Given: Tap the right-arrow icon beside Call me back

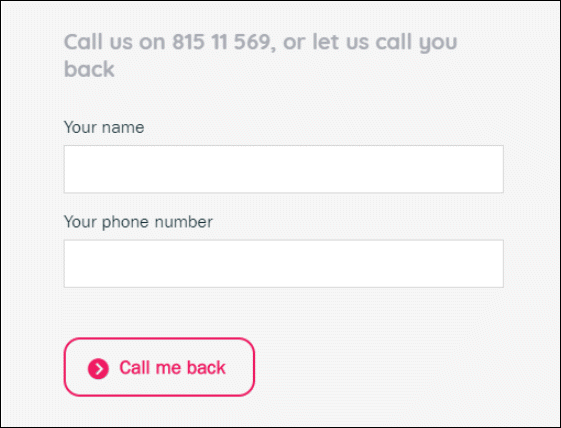Looking at the screenshot, I should [98, 369].
